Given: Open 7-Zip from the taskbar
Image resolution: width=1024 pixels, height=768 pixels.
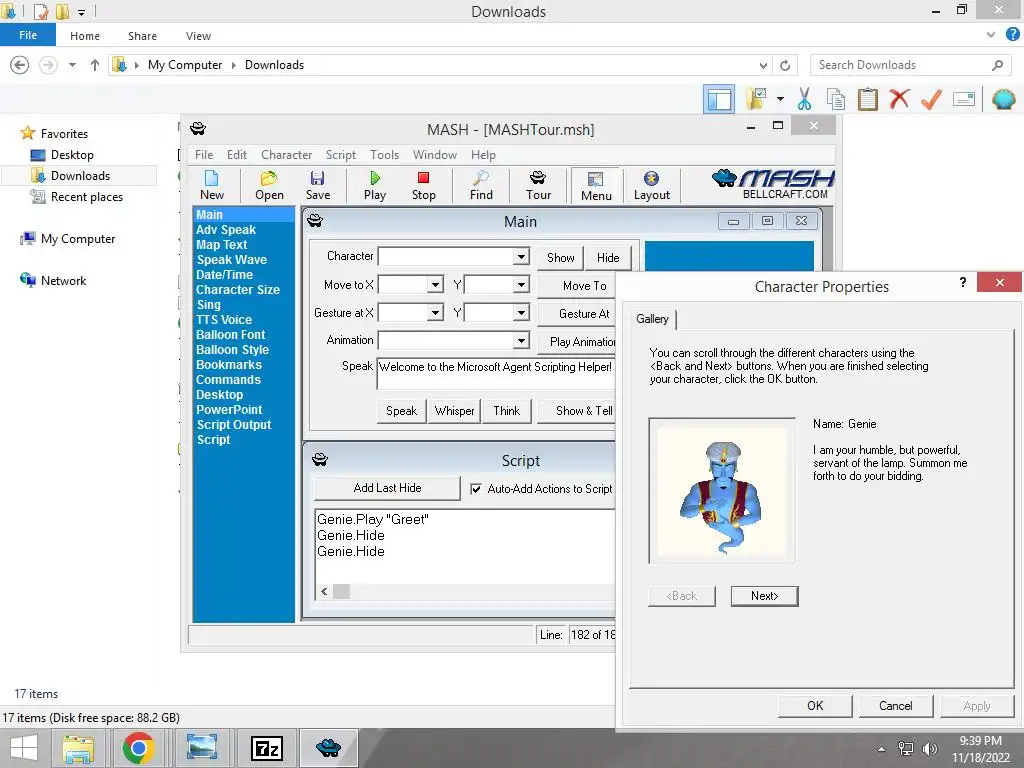Looking at the screenshot, I should pos(266,748).
